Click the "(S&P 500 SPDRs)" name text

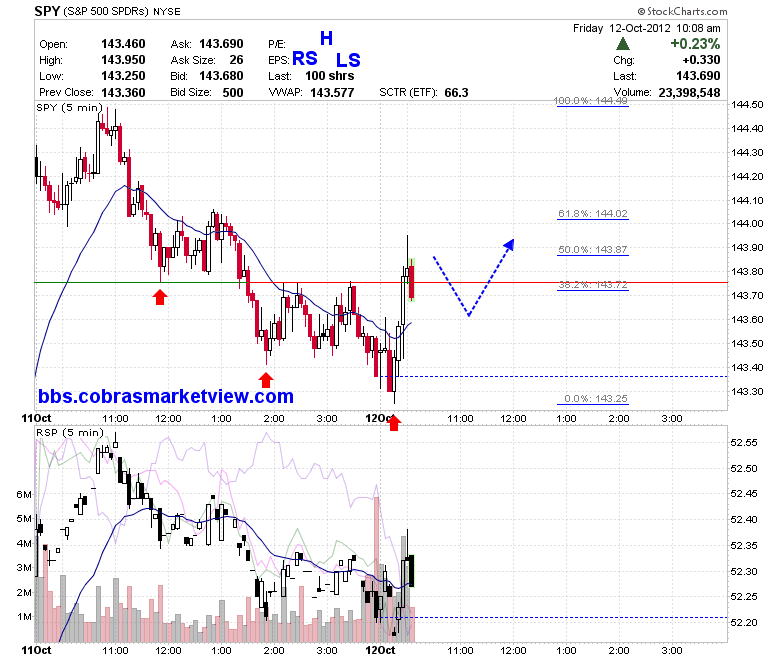(x=106, y=11)
